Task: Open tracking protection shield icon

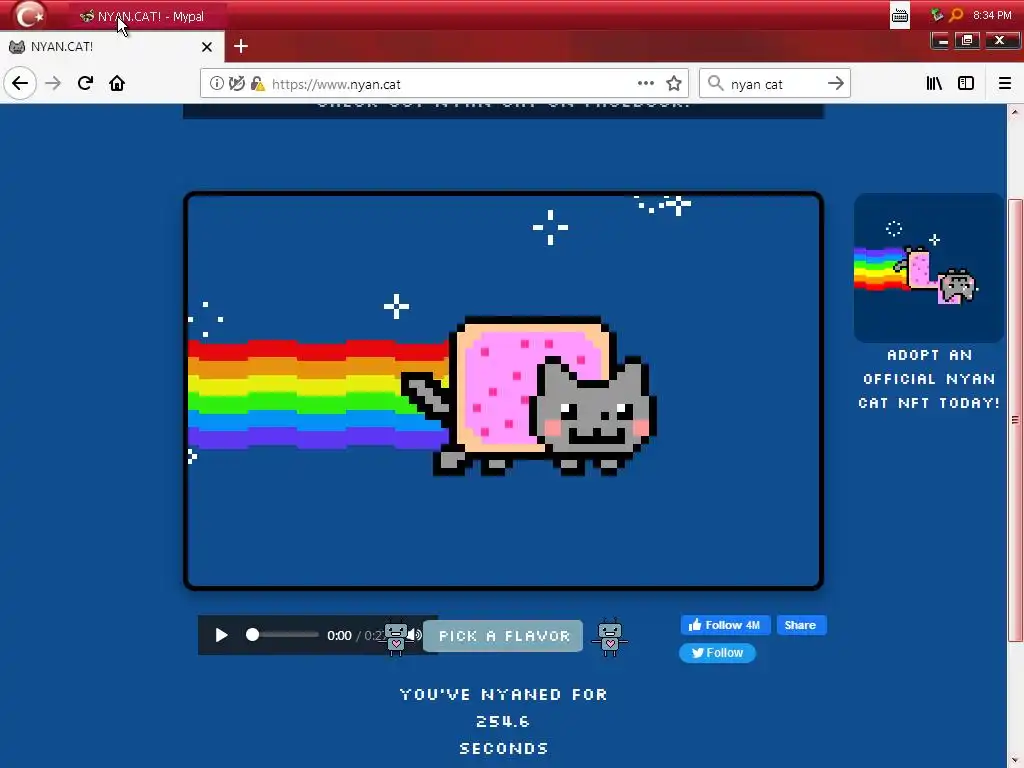Action: (237, 84)
